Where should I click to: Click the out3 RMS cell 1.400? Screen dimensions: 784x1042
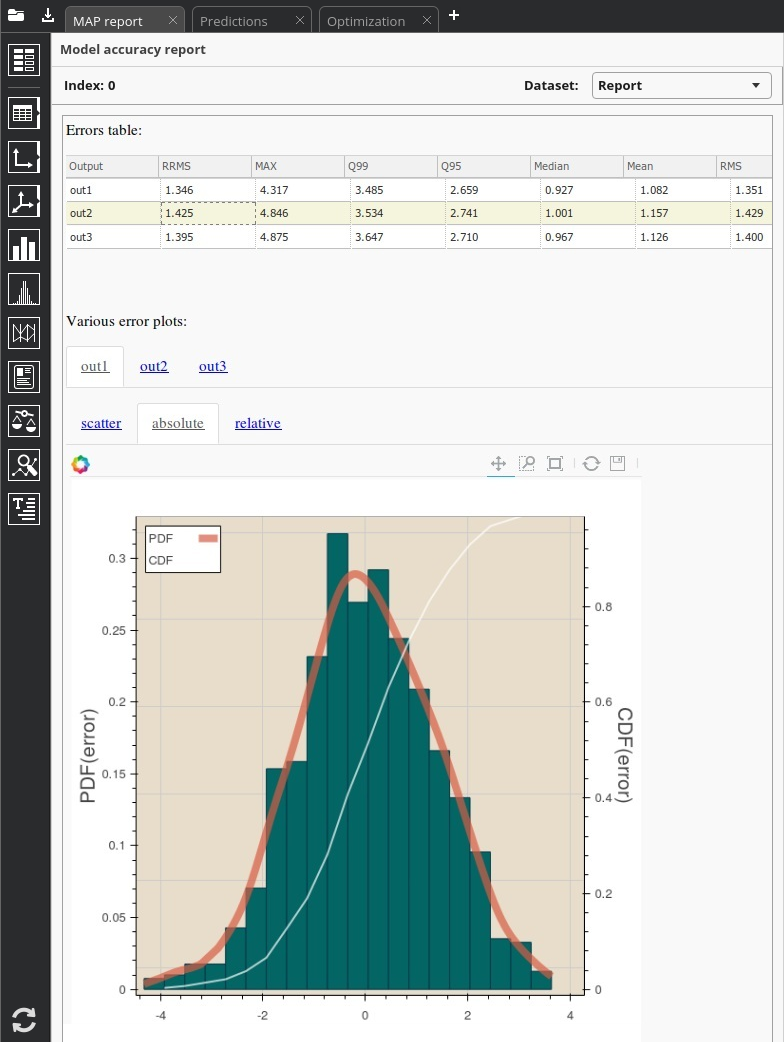pos(751,237)
